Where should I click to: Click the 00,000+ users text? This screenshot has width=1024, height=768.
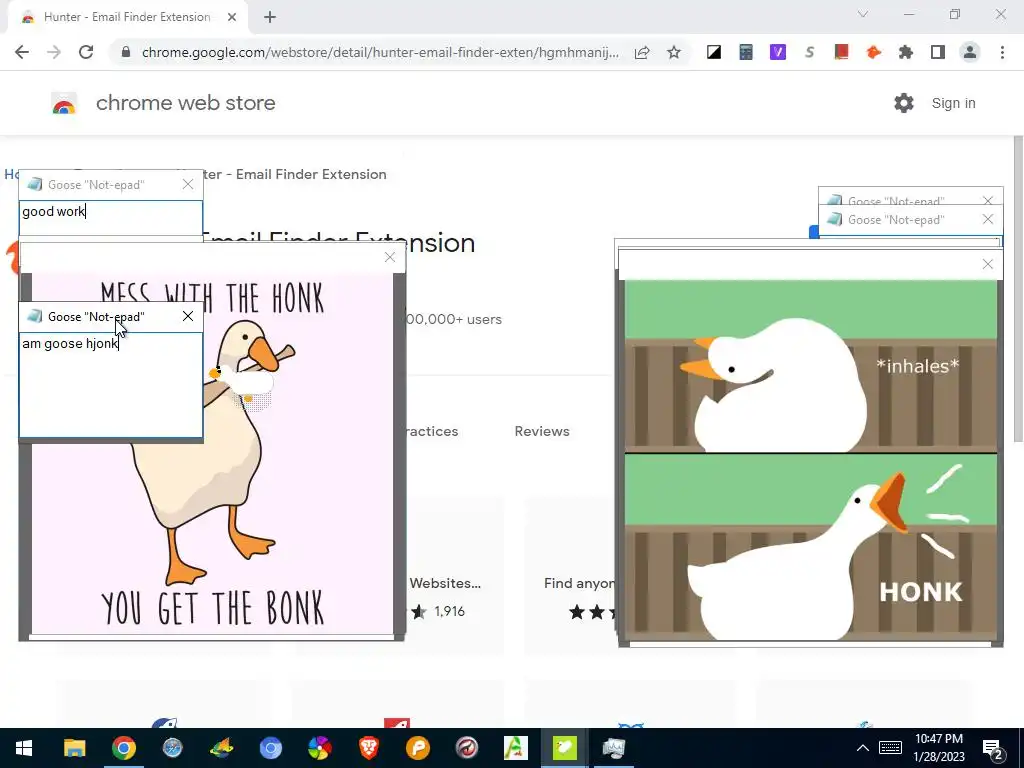tap(454, 319)
